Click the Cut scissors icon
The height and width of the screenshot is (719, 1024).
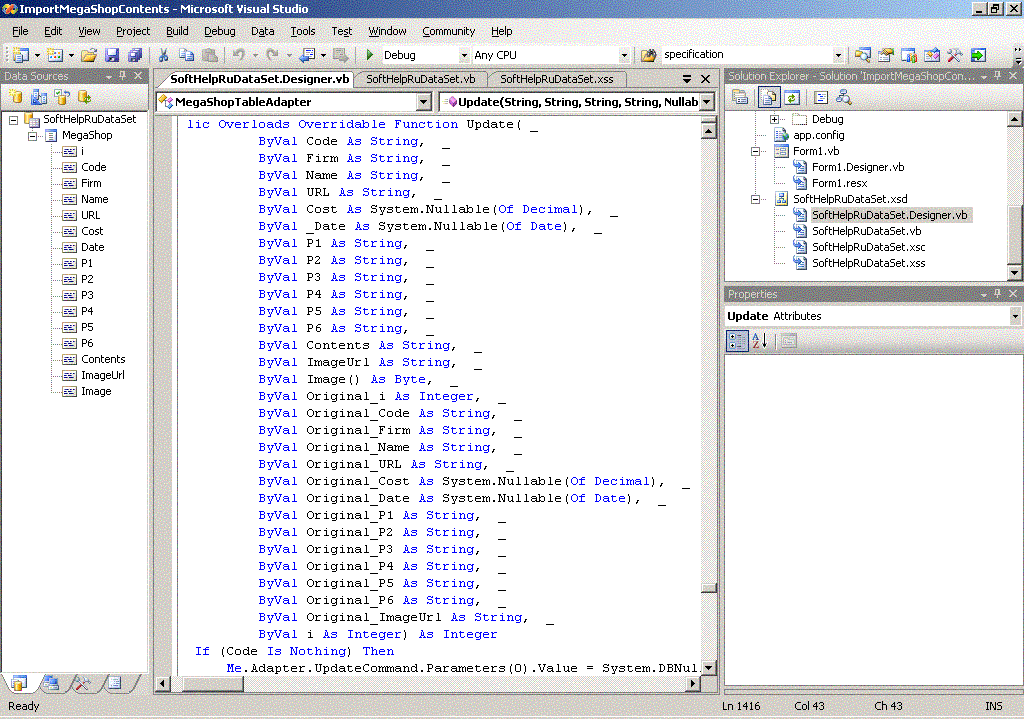pyautogui.click(x=162, y=55)
